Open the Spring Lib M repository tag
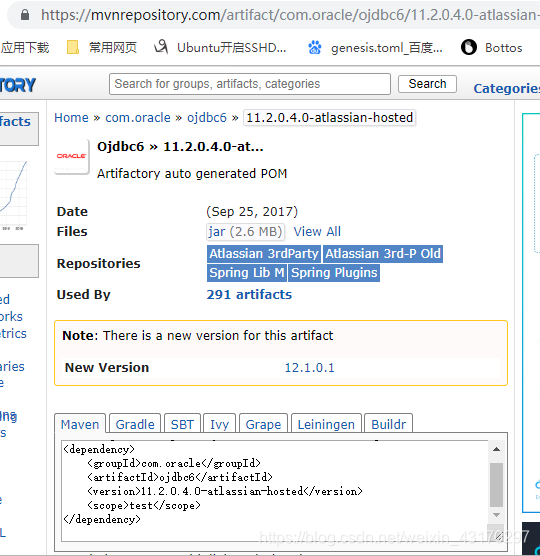The height and width of the screenshot is (556, 540). point(247,273)
